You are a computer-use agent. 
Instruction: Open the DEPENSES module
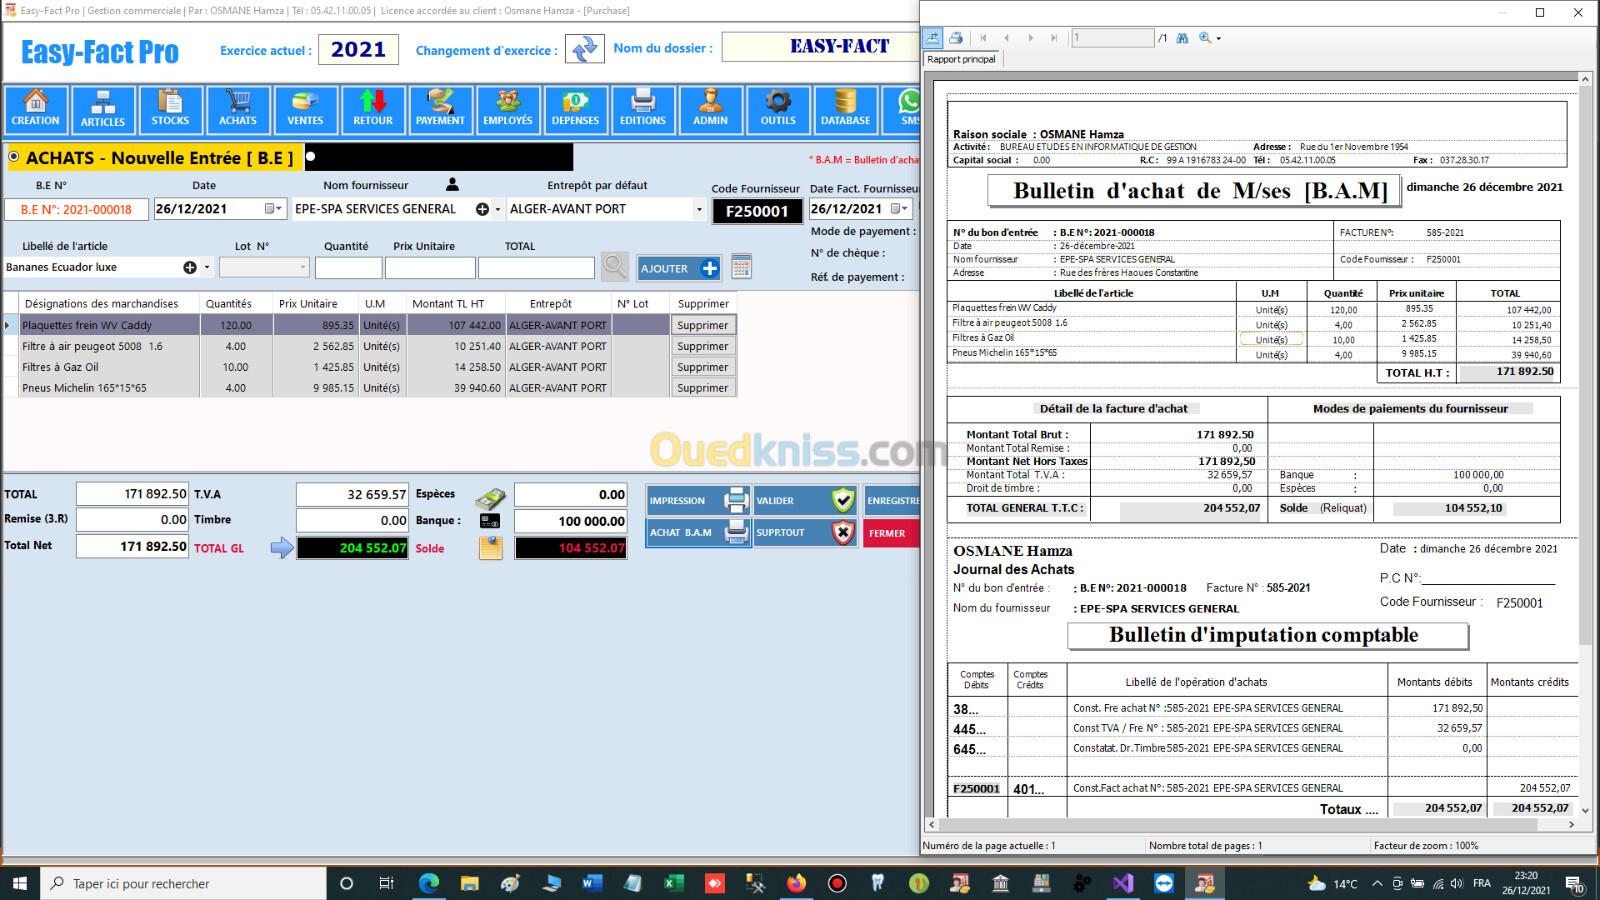pyautogui.click(x=575, y=109)
